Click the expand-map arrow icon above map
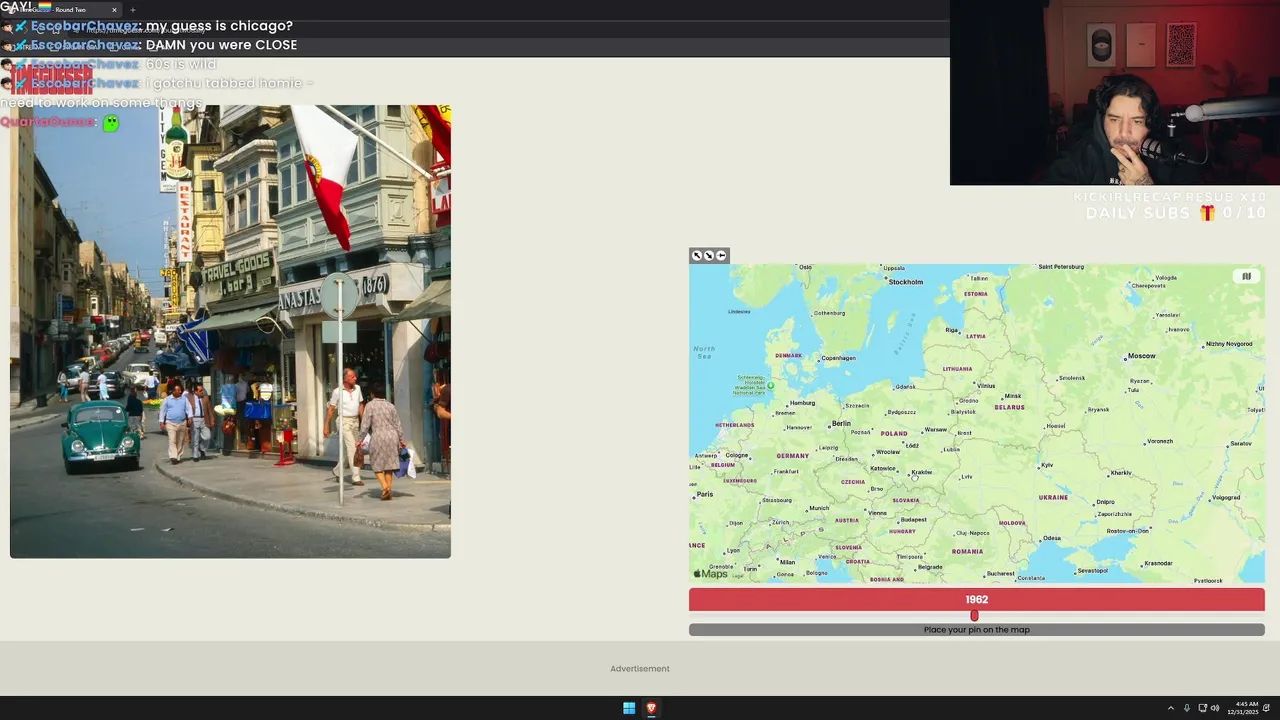This screenshot has height=720, width=1280. 697,255
